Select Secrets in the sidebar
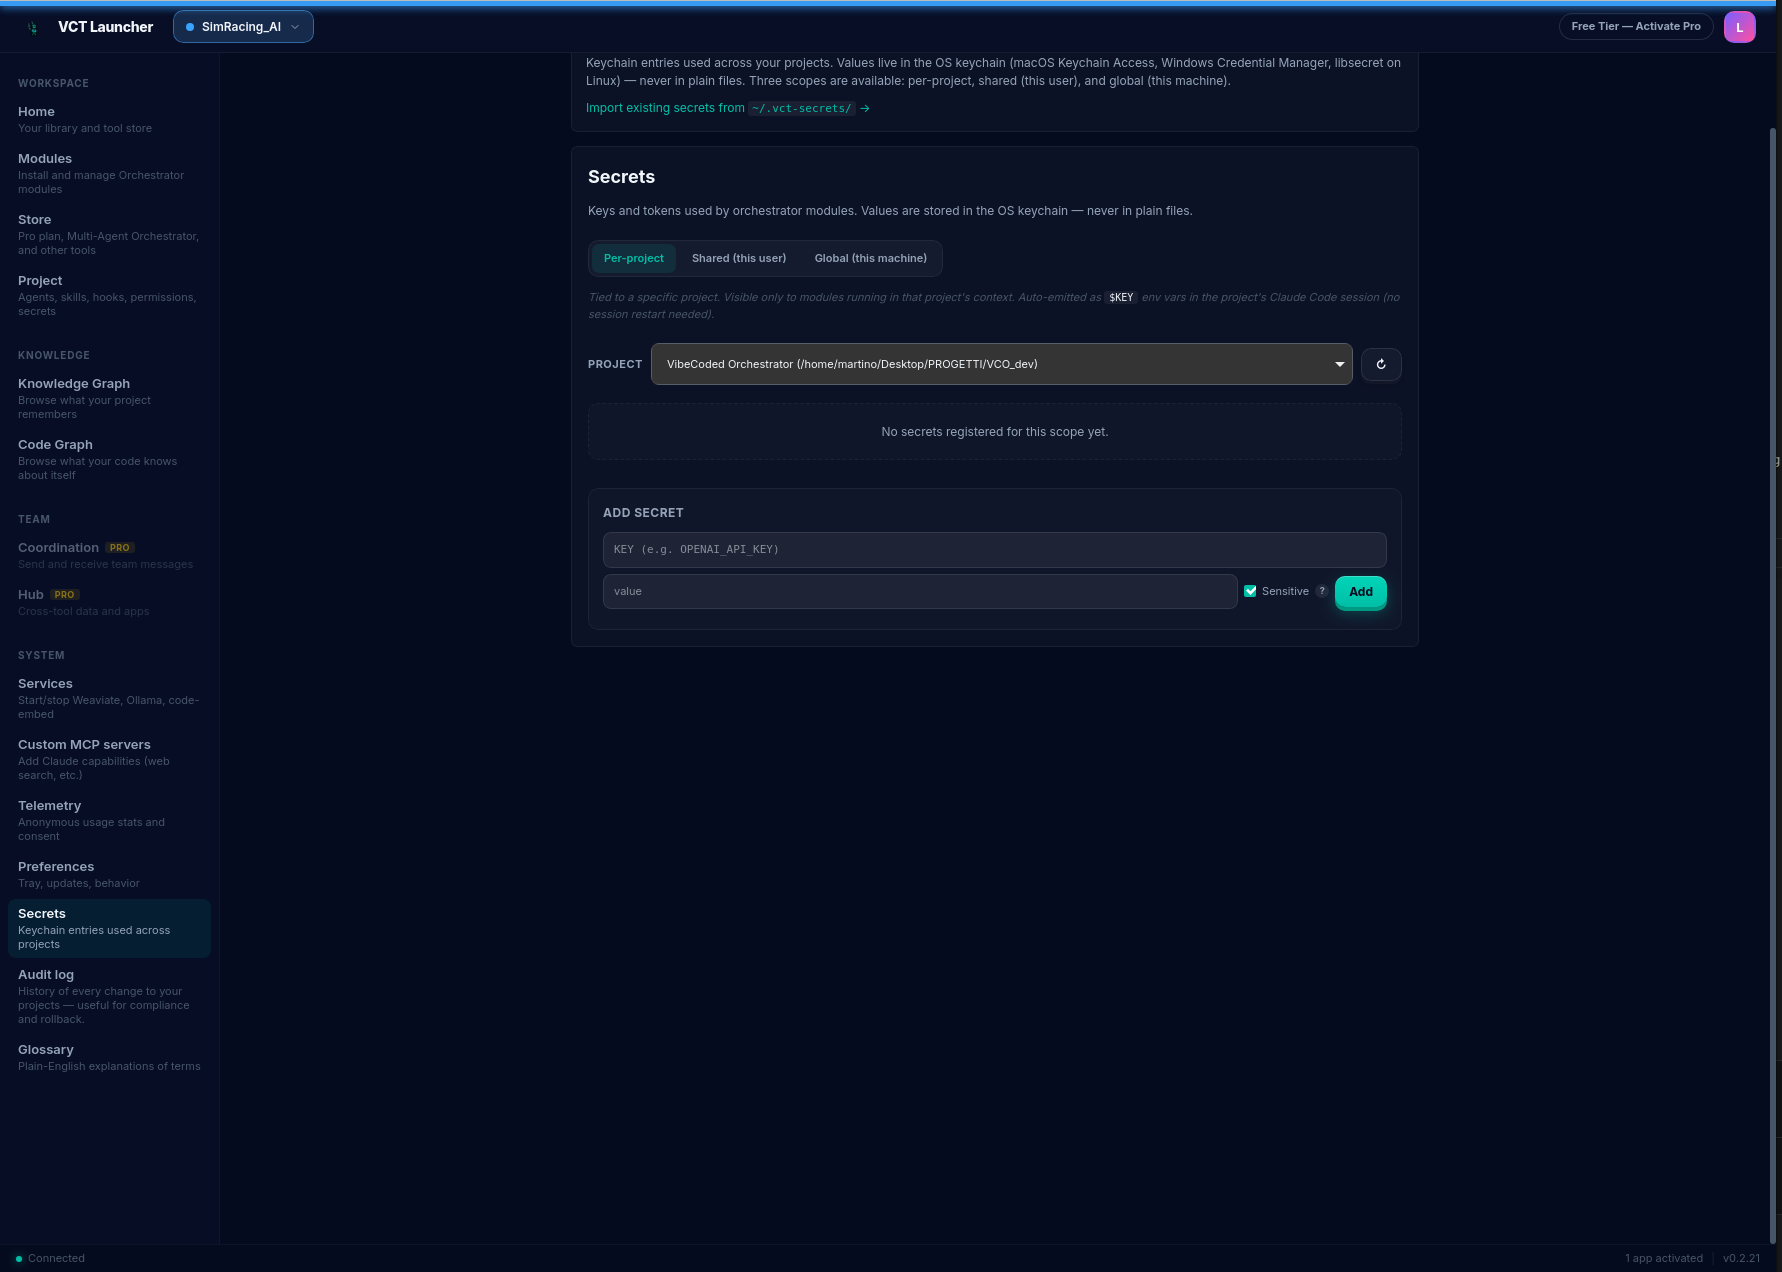 click(x=109, y=928)
